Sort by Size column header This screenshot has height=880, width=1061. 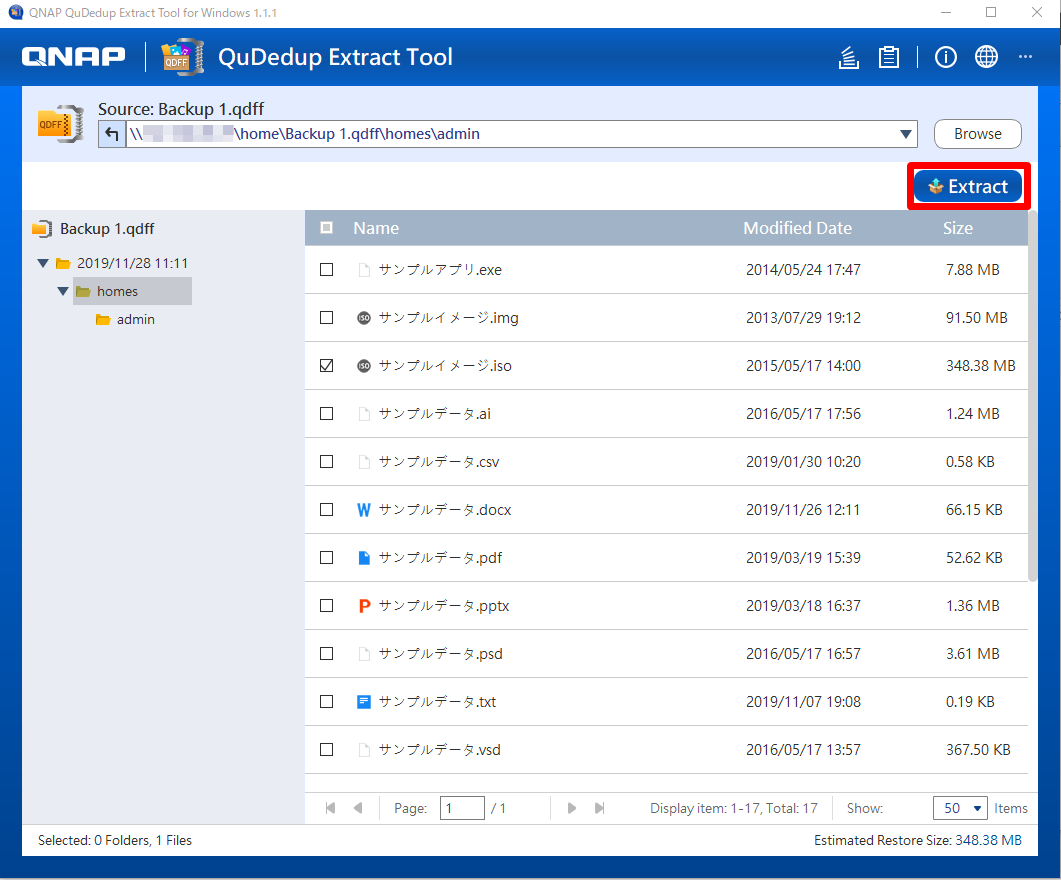pos(958,228)
